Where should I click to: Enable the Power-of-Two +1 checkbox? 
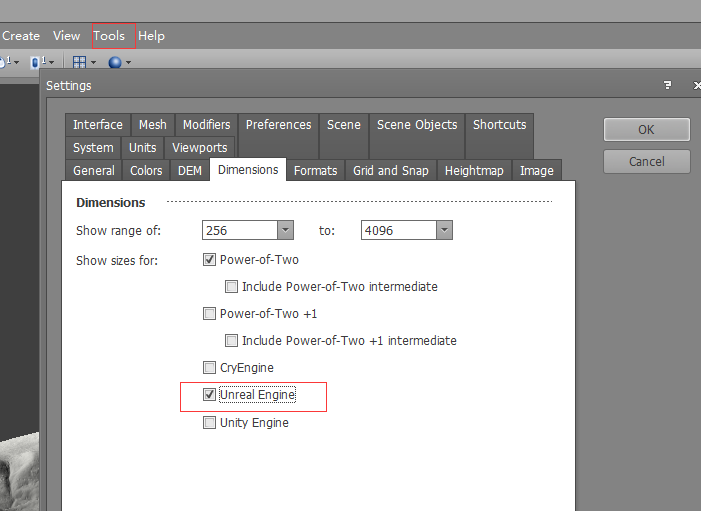[x=209, y=313]
